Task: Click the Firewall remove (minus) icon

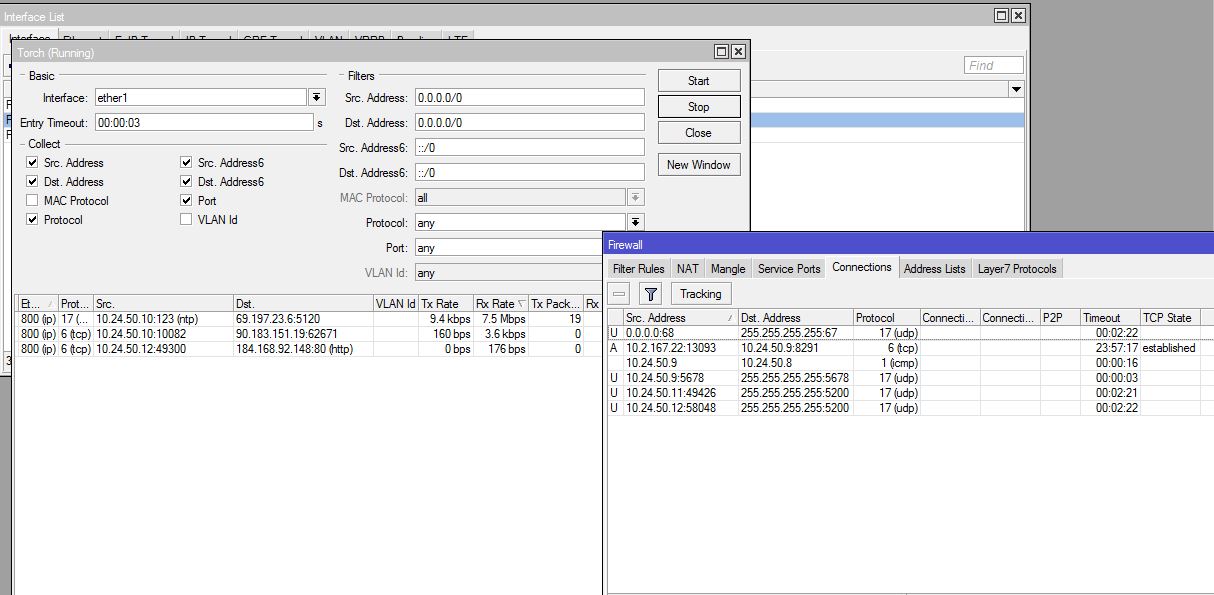Action: [x=619, y=294]
